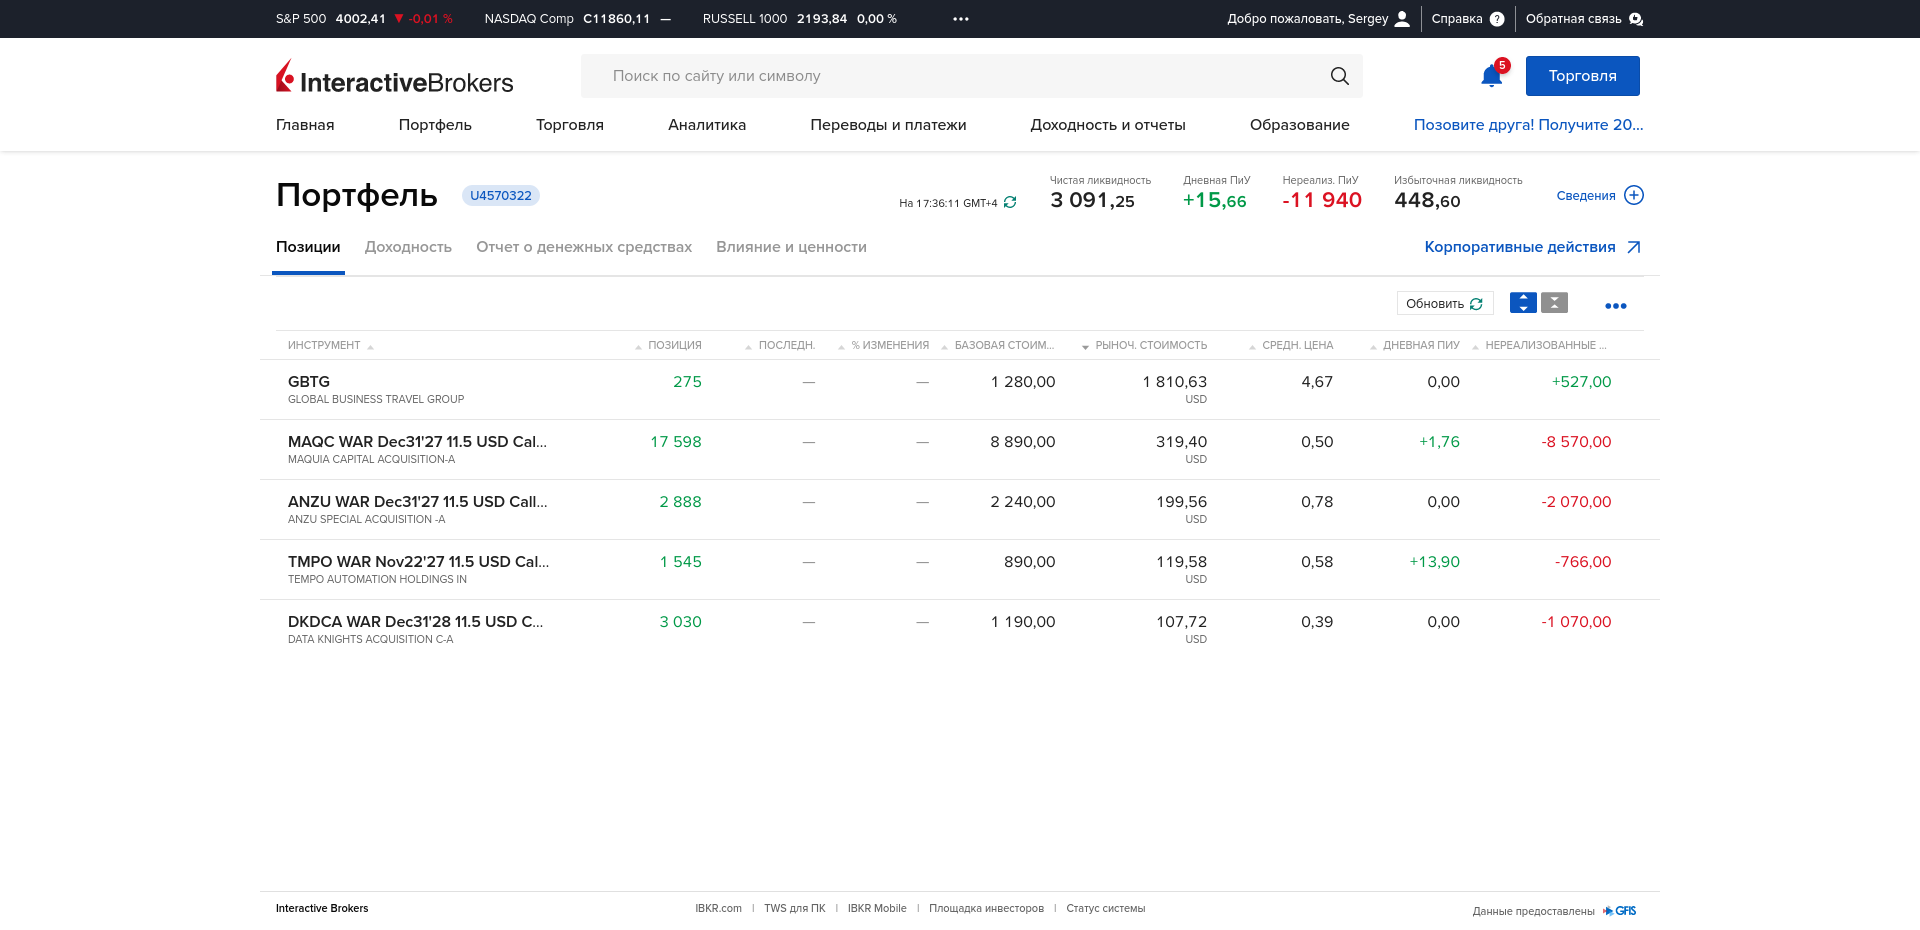Click the user profile icon
Image resolution: width=1920 pixels, height=930 pixels.
pyautogui.click(x=1402, y=19)
